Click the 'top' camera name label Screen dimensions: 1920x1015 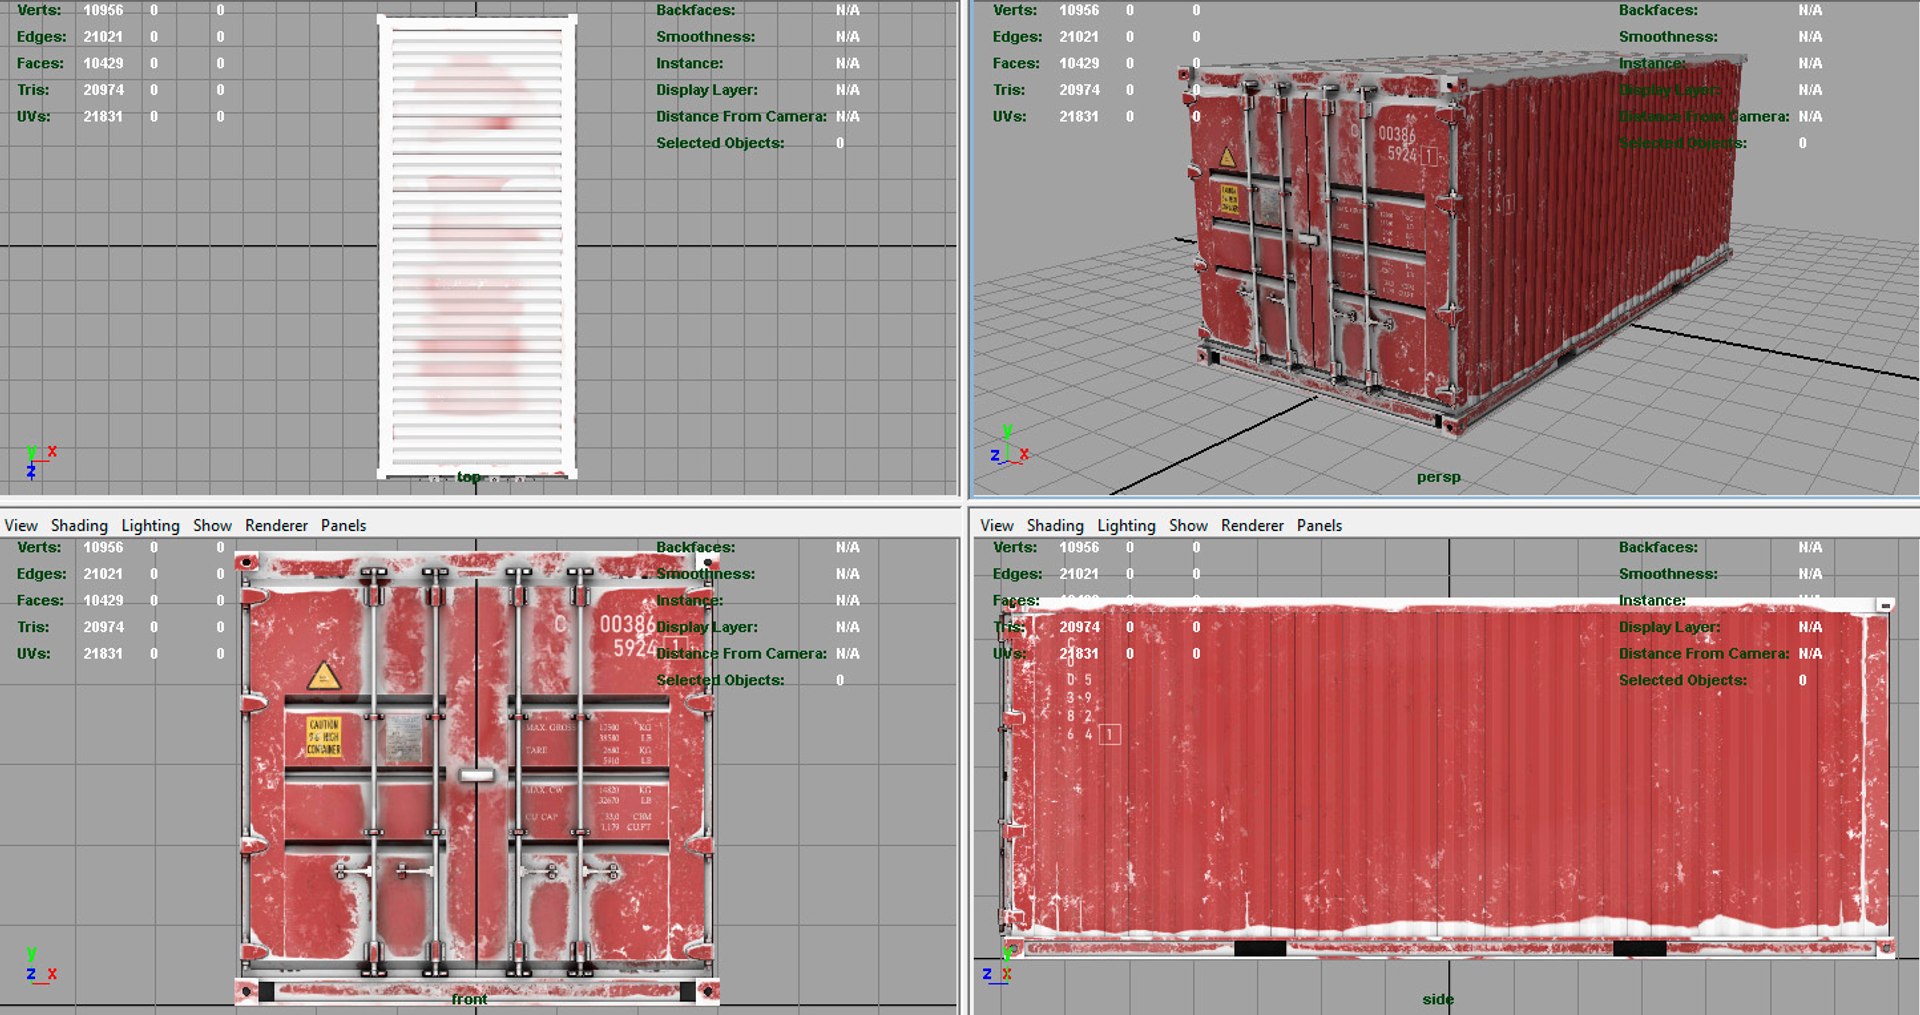pyautogui.click(x=469, y=477)
